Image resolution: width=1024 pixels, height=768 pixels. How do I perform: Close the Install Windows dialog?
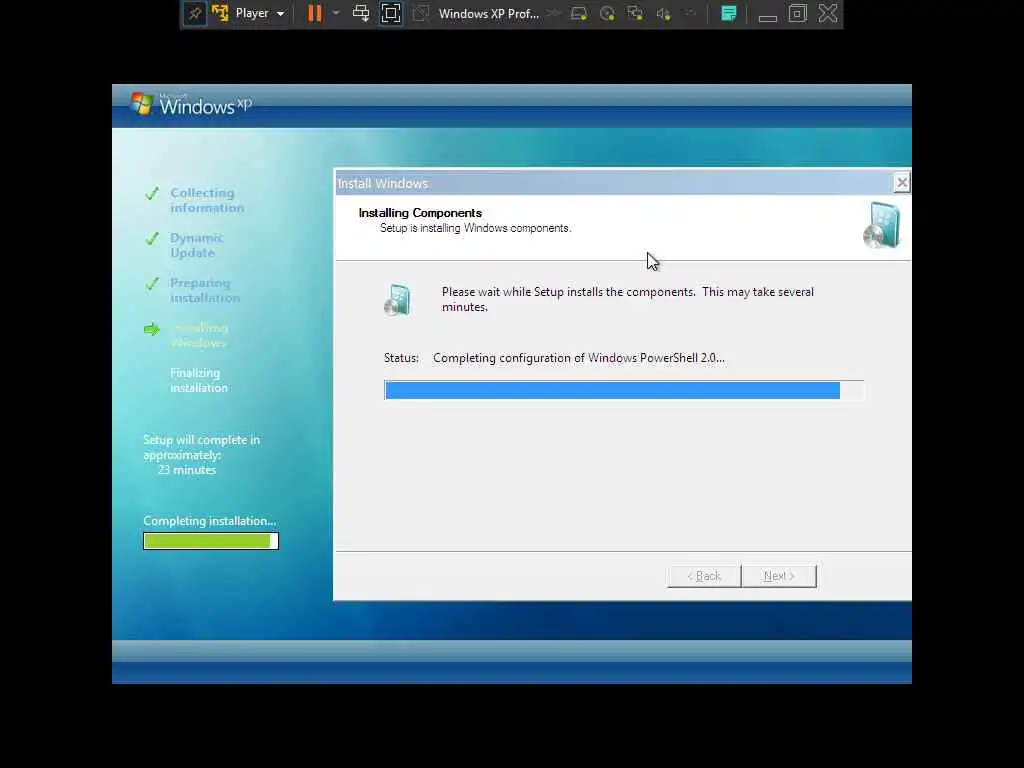(901, 183)
